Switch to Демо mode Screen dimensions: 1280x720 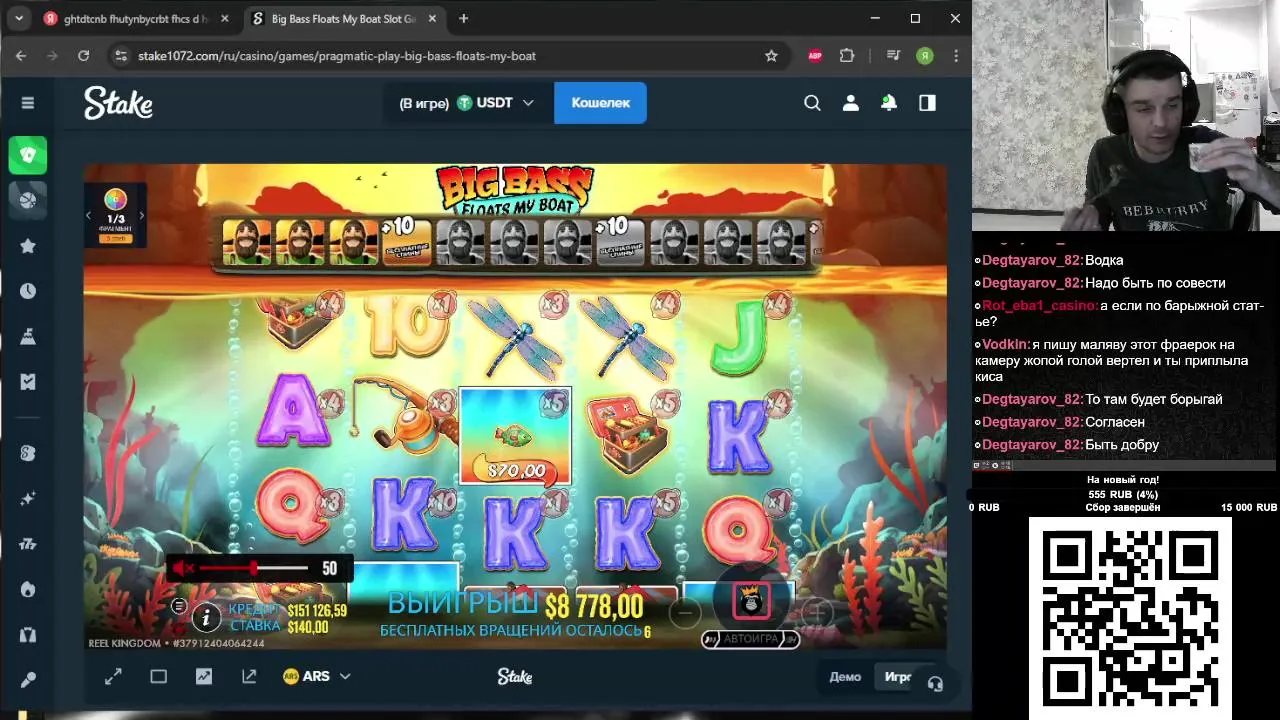pos(845,677)
